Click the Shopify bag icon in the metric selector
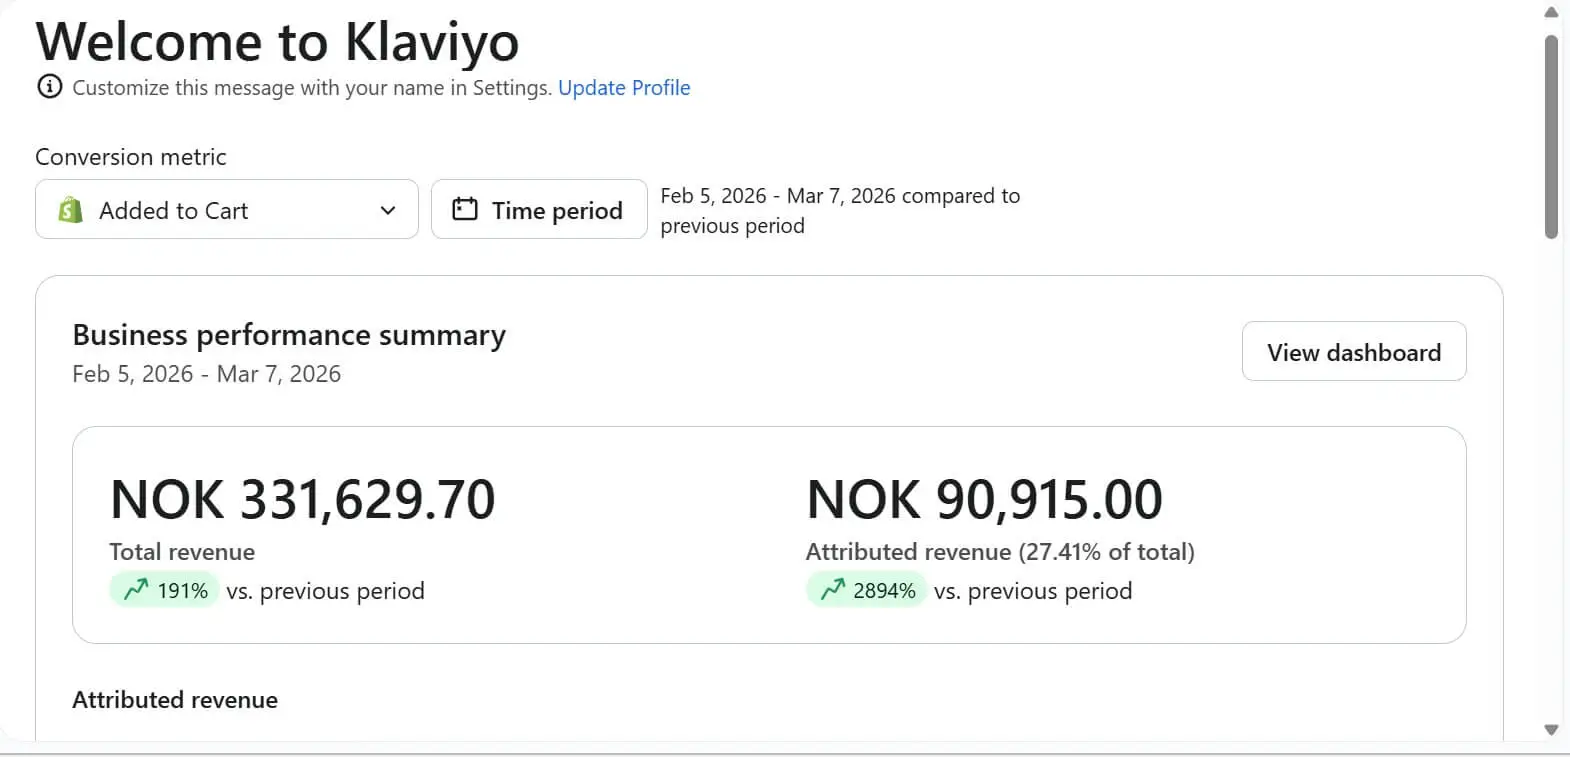This screenshot has width=1570, height=757. [x=70, y=210]
